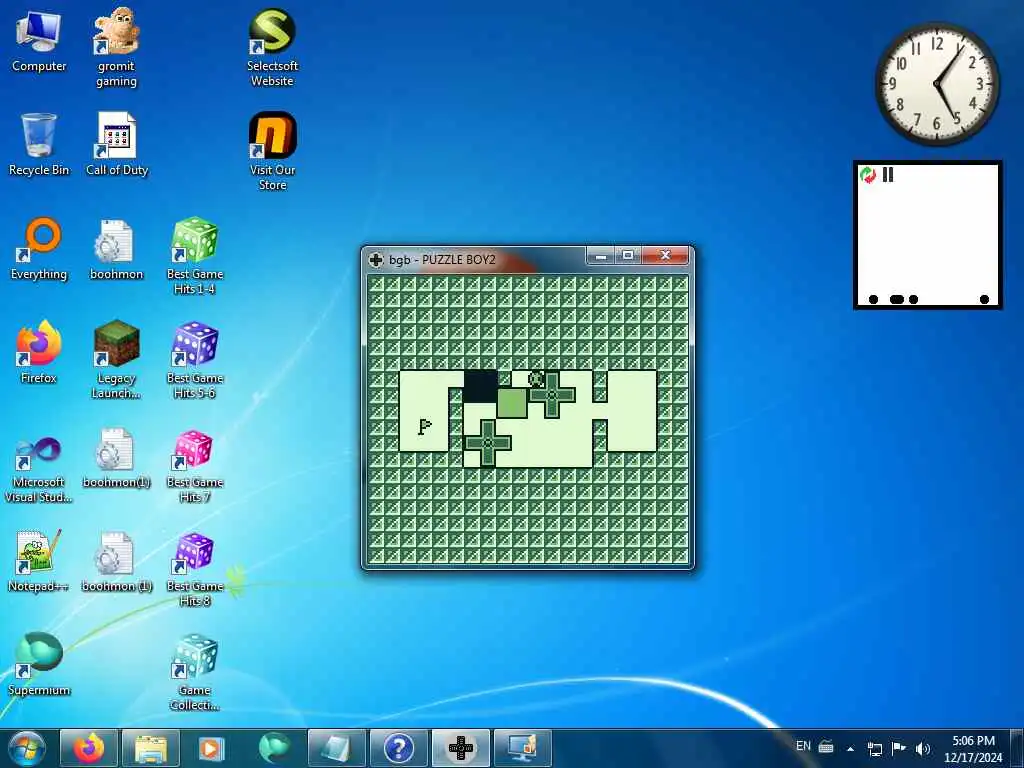Open the Supermium taskbar icon
1024x768 pixels.
coord(274,748)
